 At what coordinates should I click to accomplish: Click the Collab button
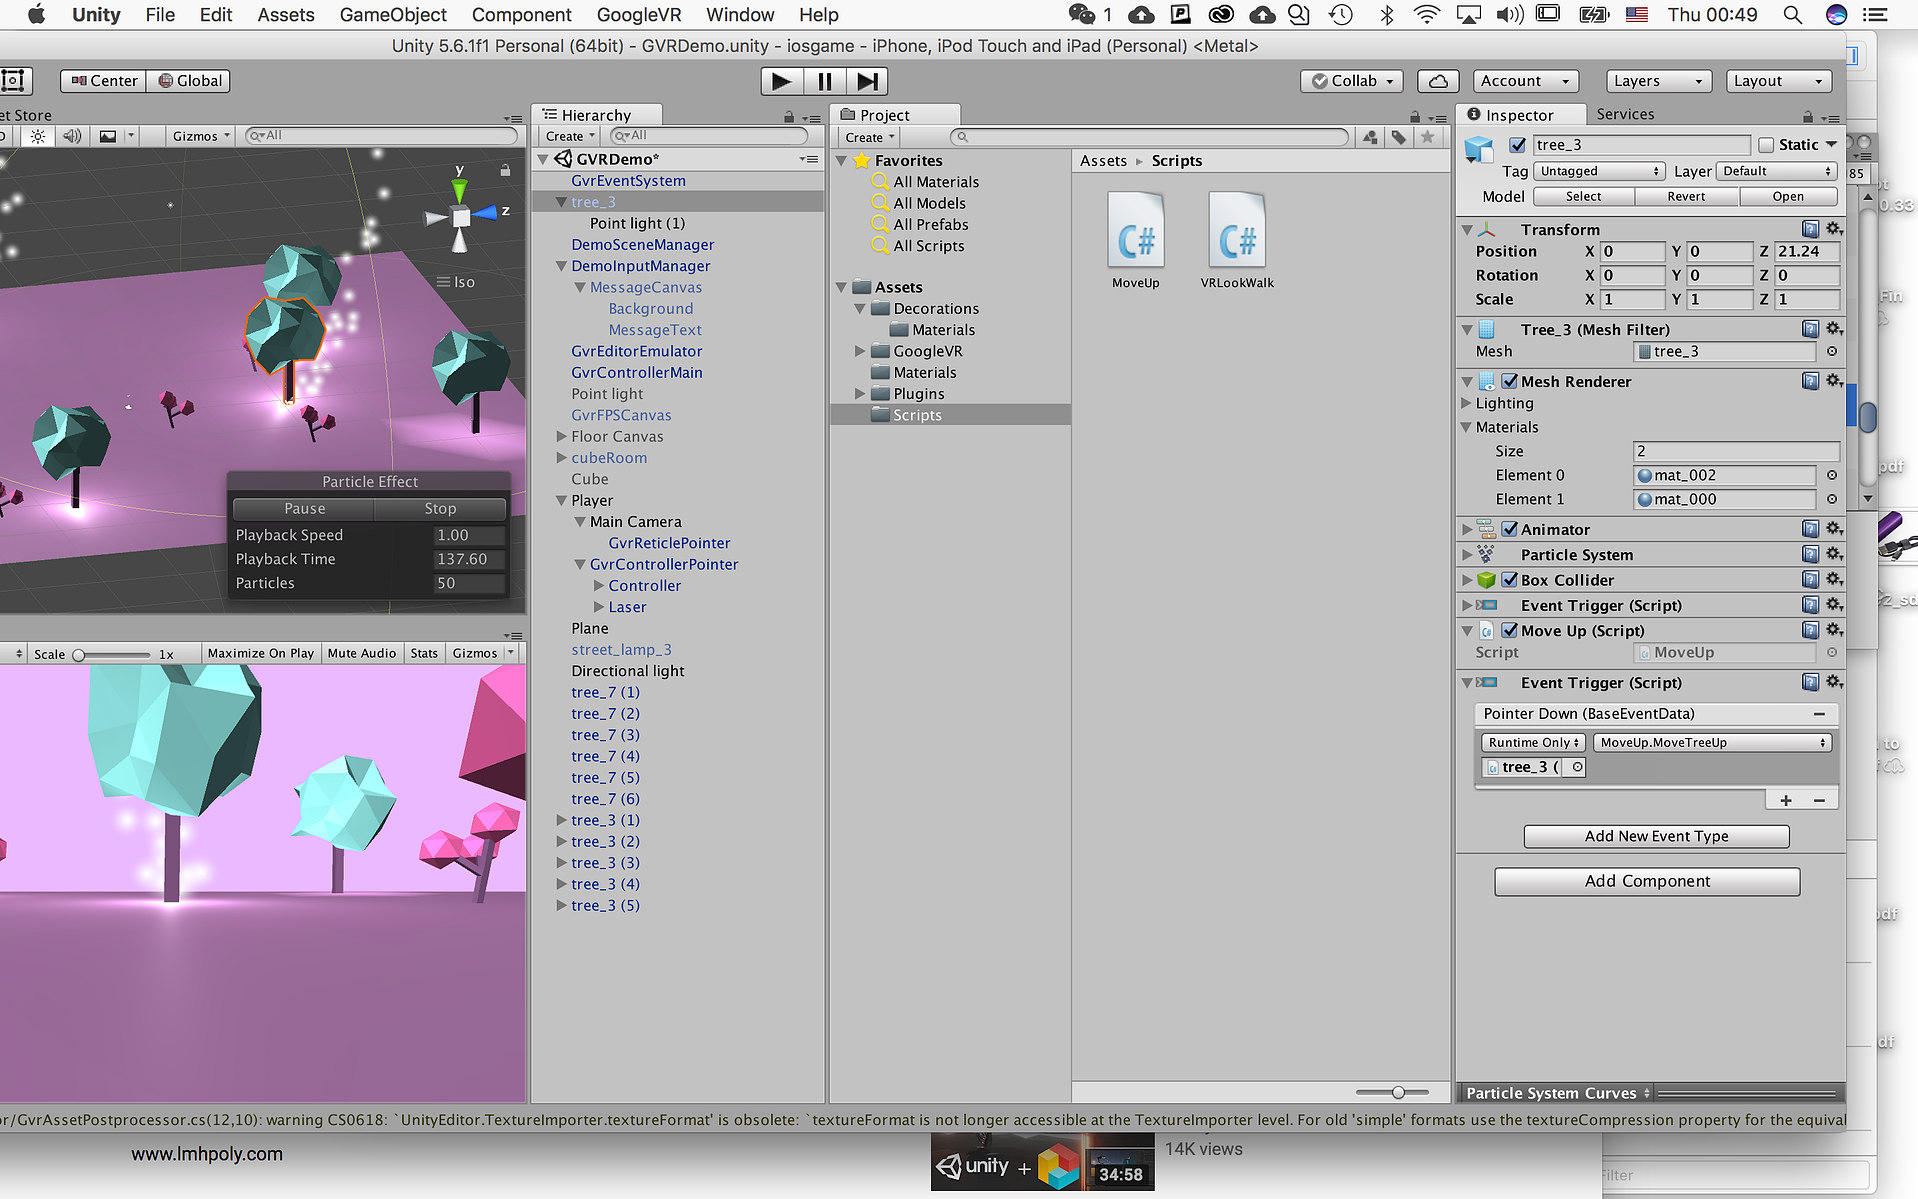[1351, 81]
